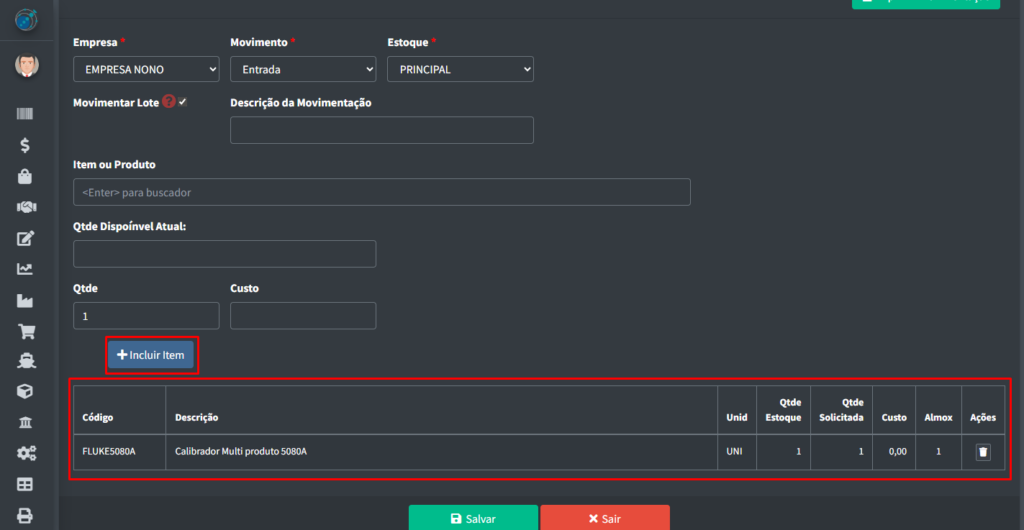The width and height of the screenshot is (1024, 530).
Task: Expand the Movimento dropdown showing Entrada
Action: (x=303, y=69)
